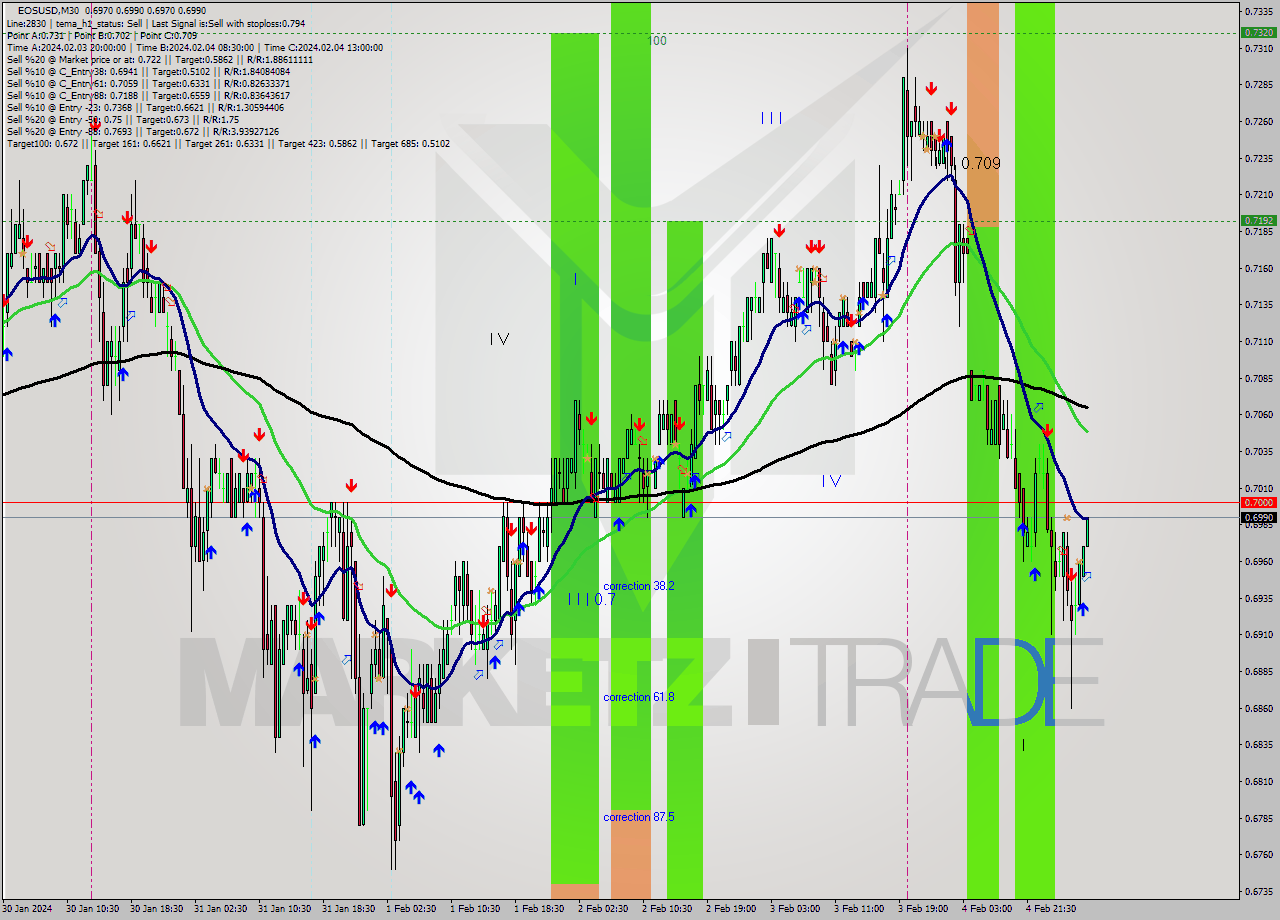Click the '1 Feb 18:30' time label

539,909
